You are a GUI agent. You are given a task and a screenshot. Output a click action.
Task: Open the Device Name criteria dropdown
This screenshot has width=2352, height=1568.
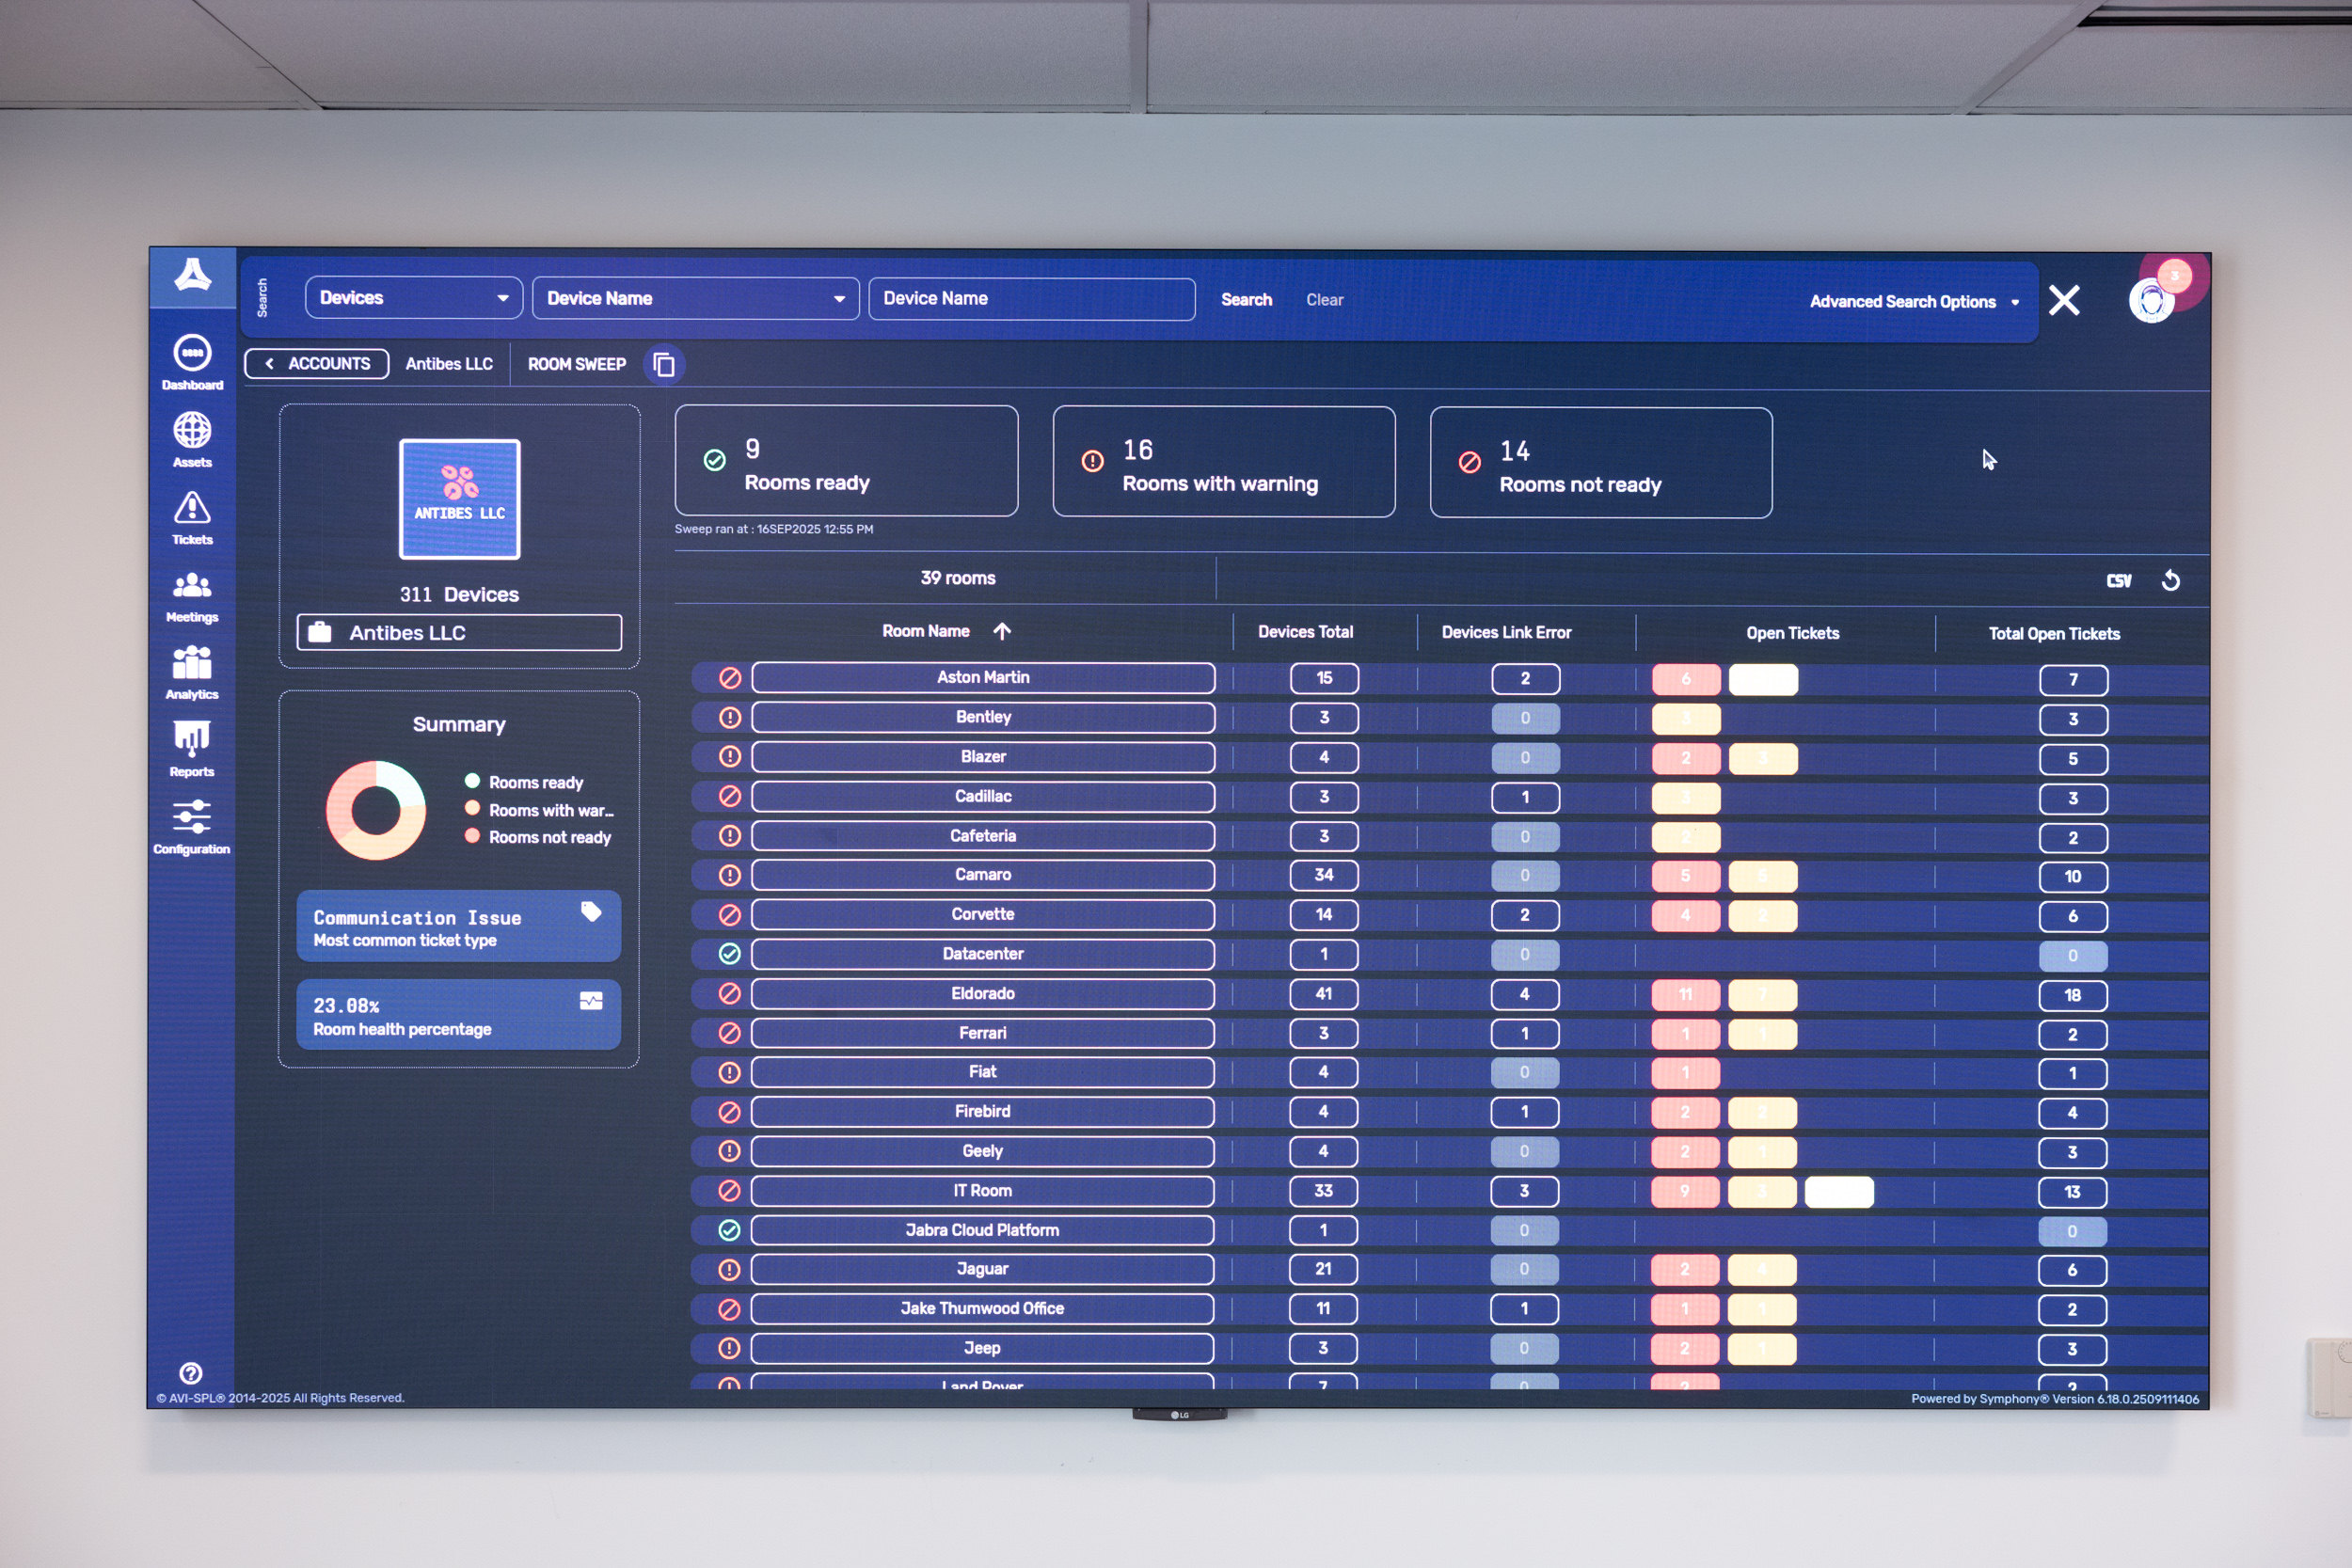tap(696, 299)
